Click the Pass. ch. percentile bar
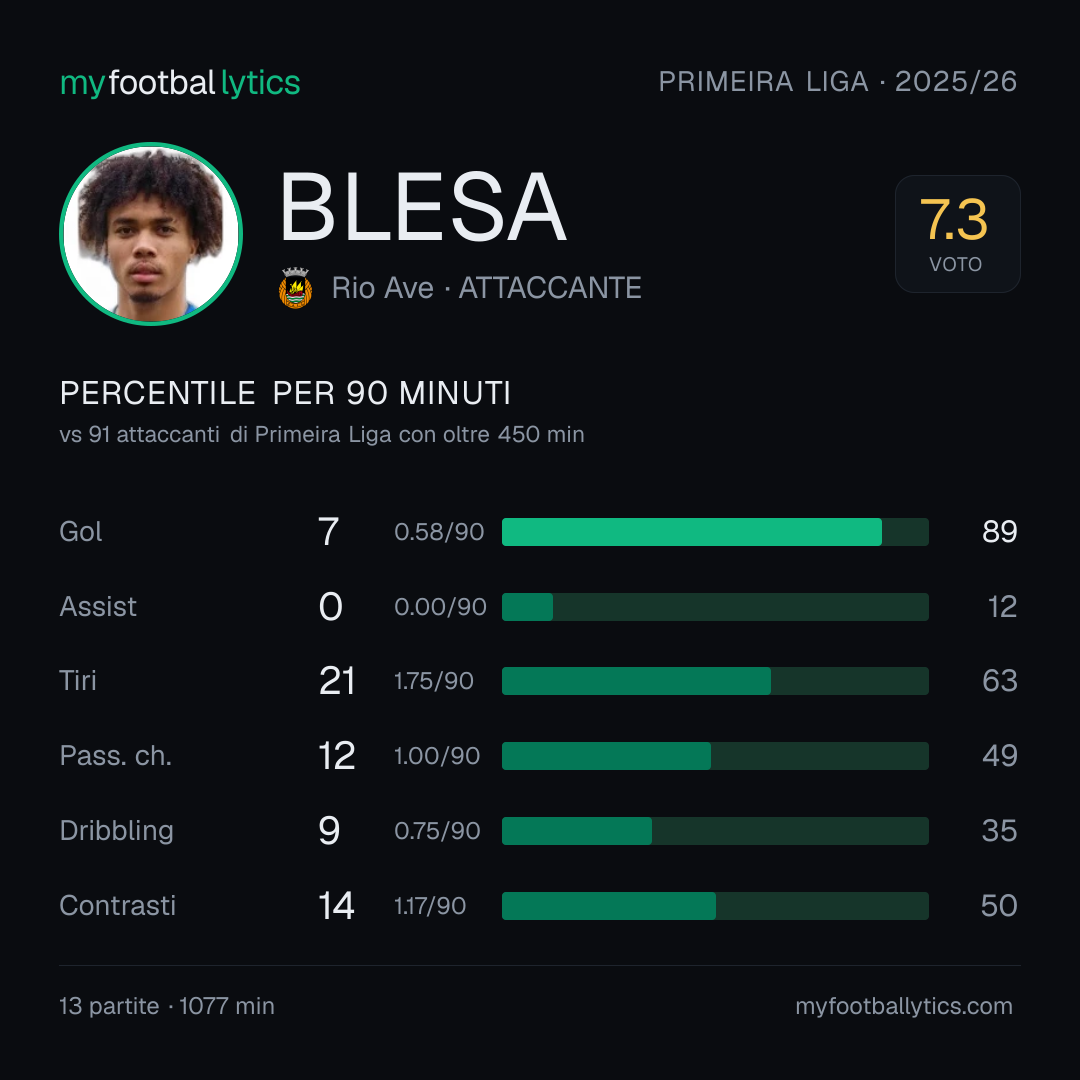Image resolution: width=1080 pixels, height=1080 pixels. point(715,756)
